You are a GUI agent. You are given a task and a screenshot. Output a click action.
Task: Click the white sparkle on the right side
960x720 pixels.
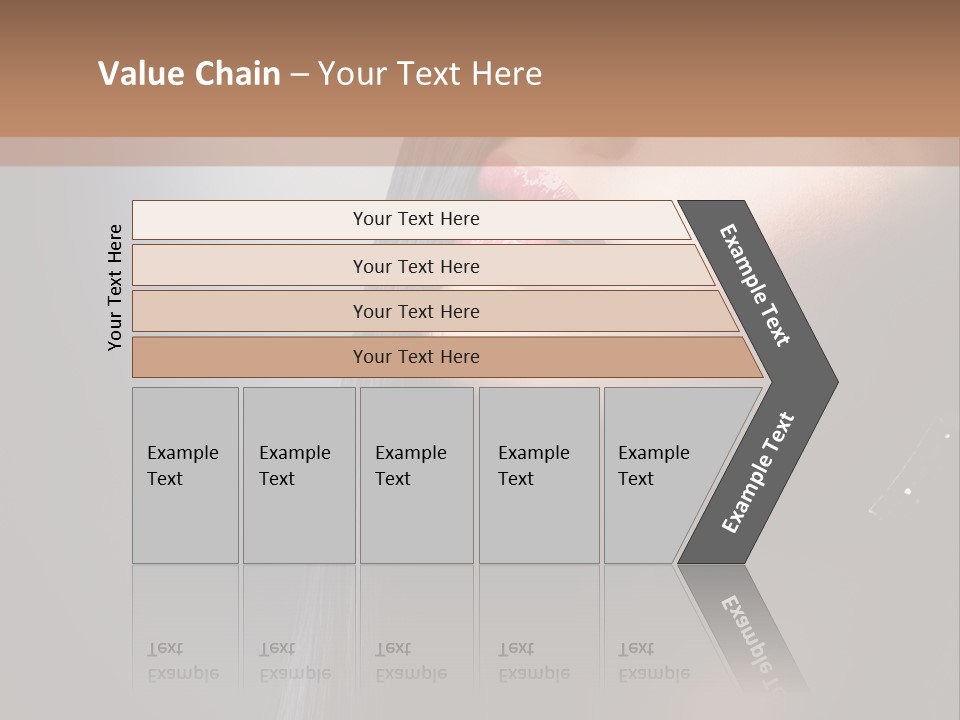pos(907,491)
